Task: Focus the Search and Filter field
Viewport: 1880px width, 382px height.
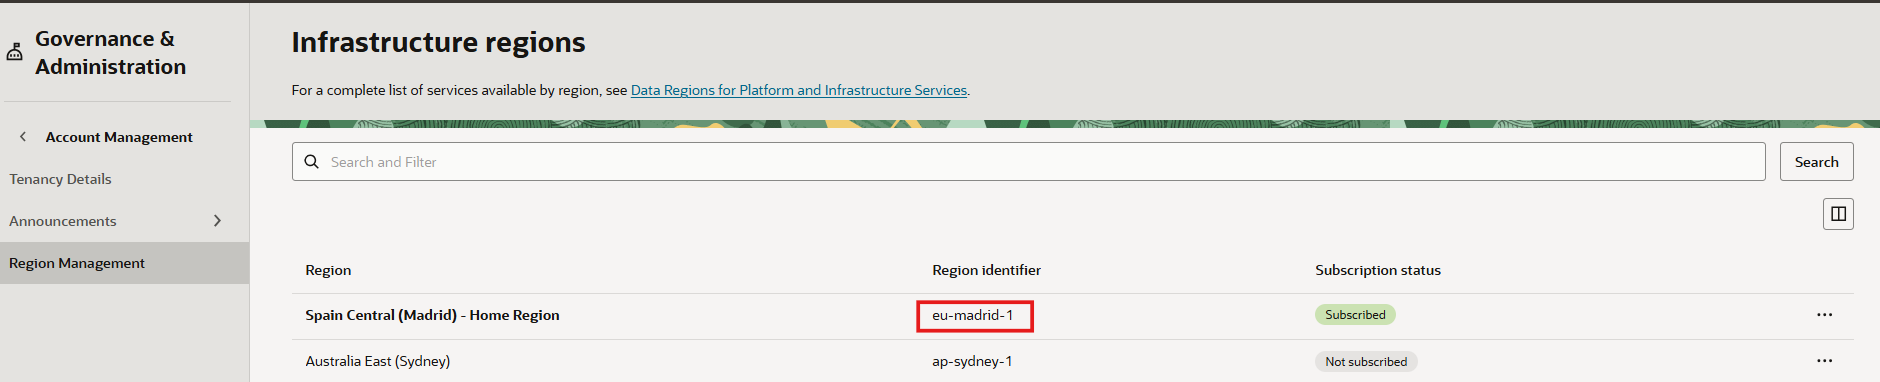Action: click(x=1029, y=162)
